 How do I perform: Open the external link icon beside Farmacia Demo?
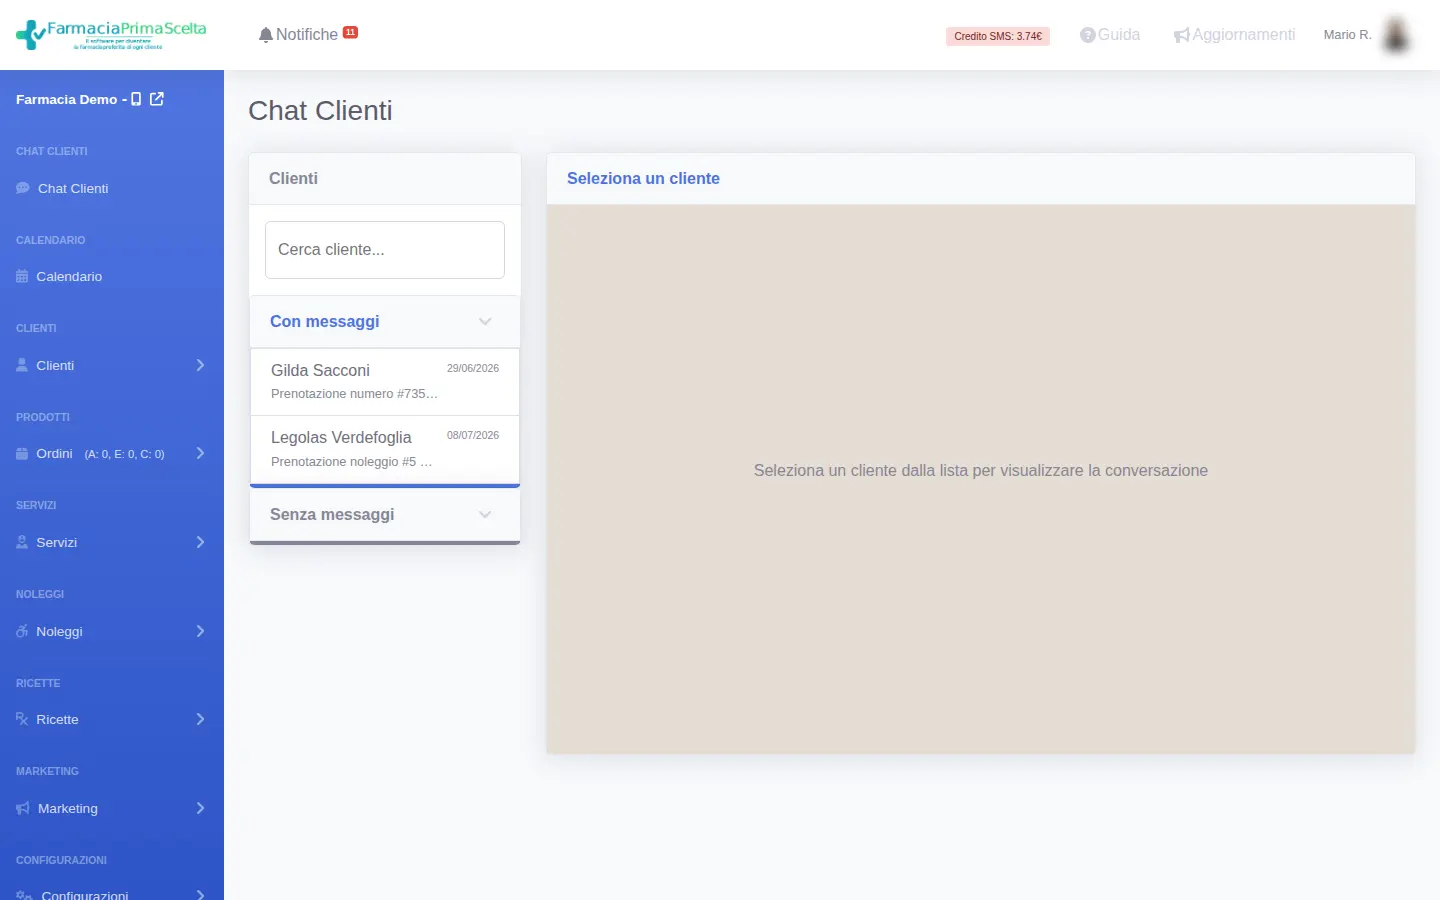157,99
